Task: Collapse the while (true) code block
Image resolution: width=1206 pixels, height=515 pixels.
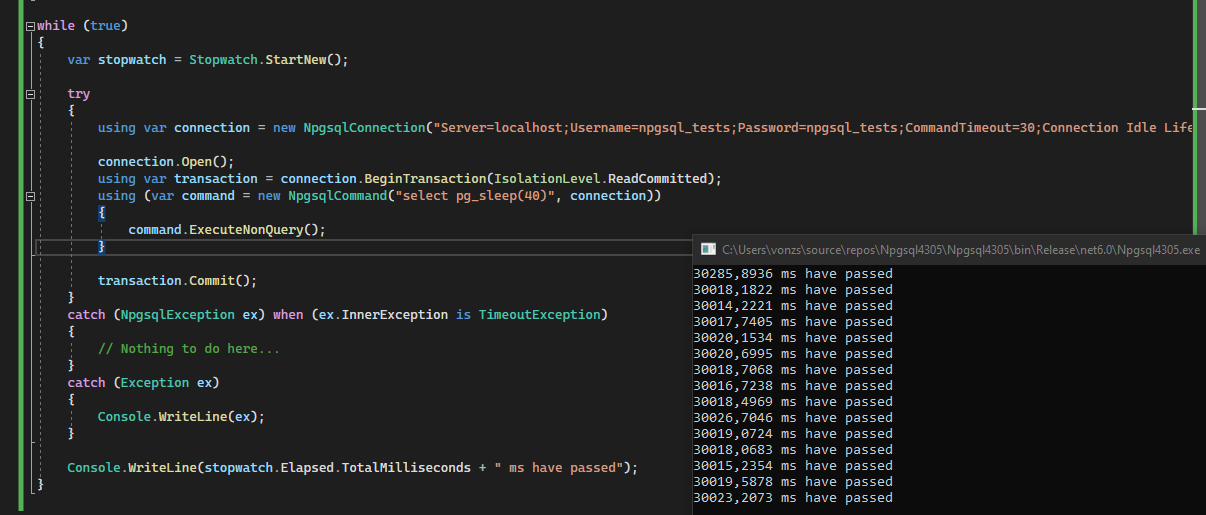Action: coord(31,25)
